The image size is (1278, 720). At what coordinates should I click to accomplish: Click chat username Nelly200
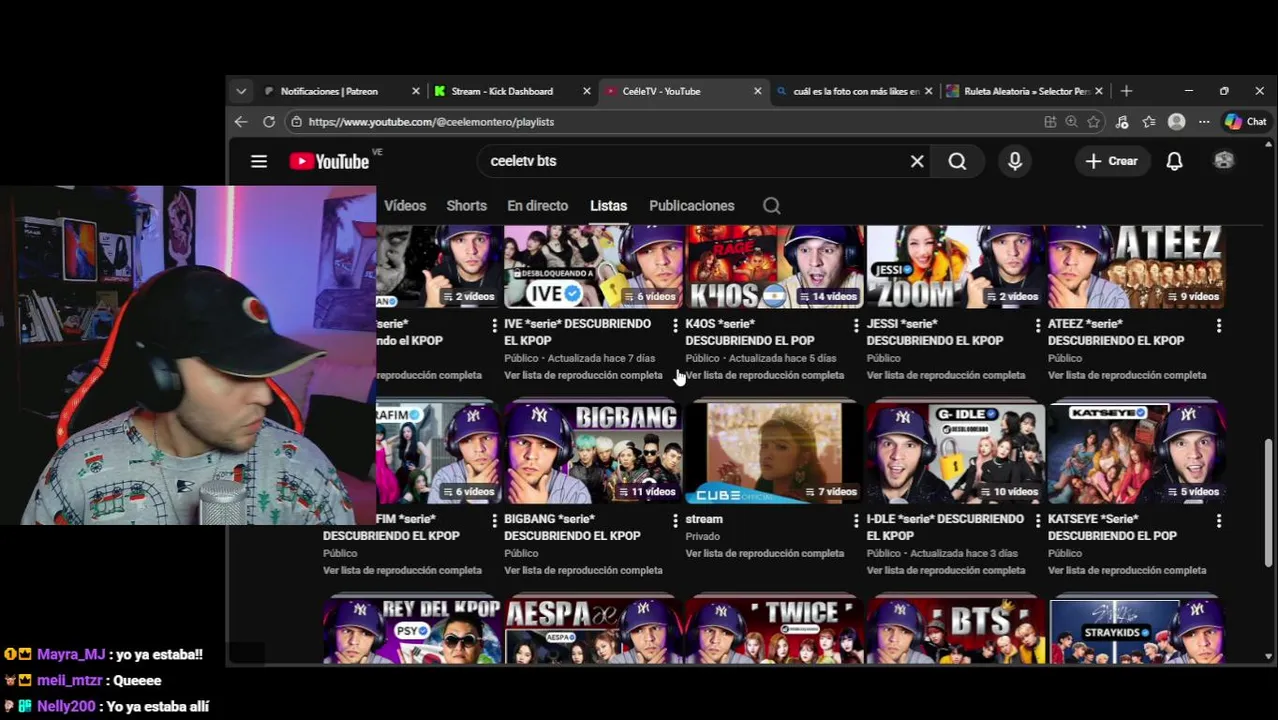[x=66, y=707]
